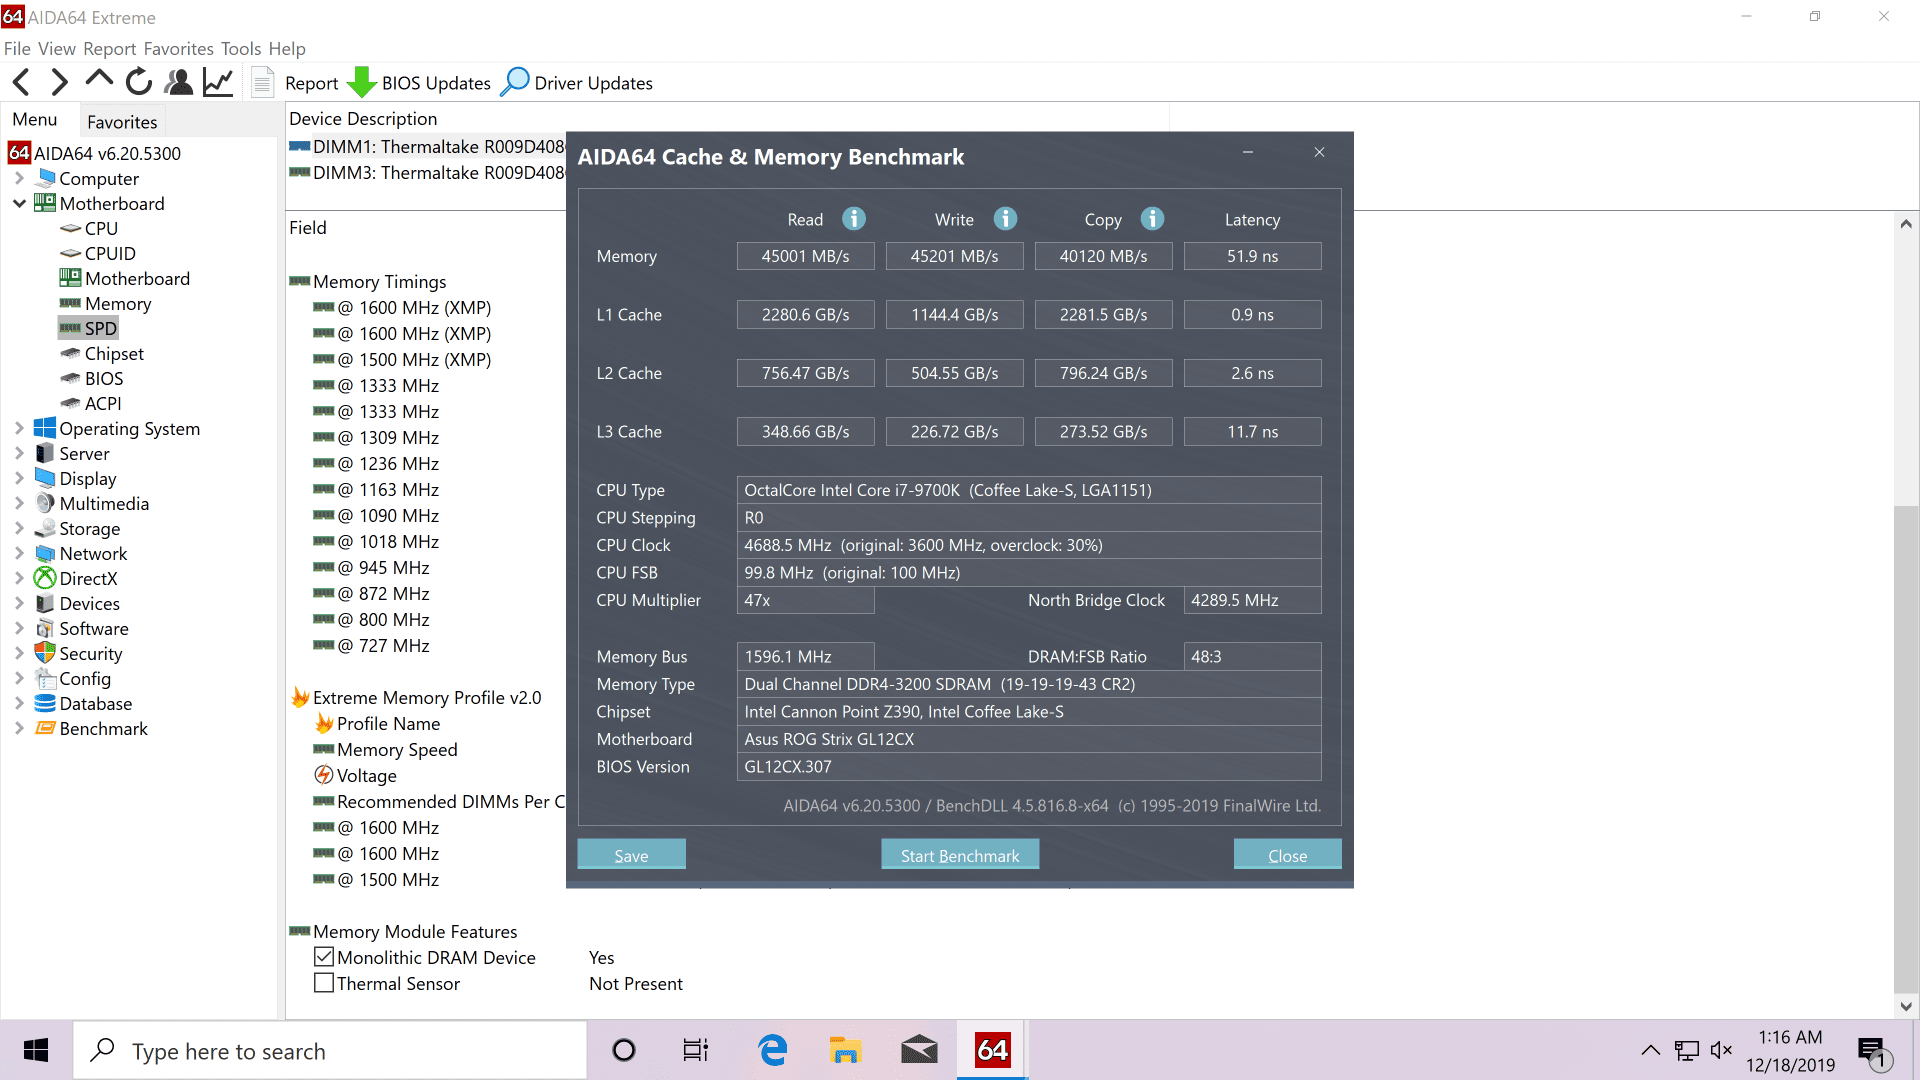Minimize the Cache & Memory Benchmark dialog

pyautogui.click(x=1248, y=152)
